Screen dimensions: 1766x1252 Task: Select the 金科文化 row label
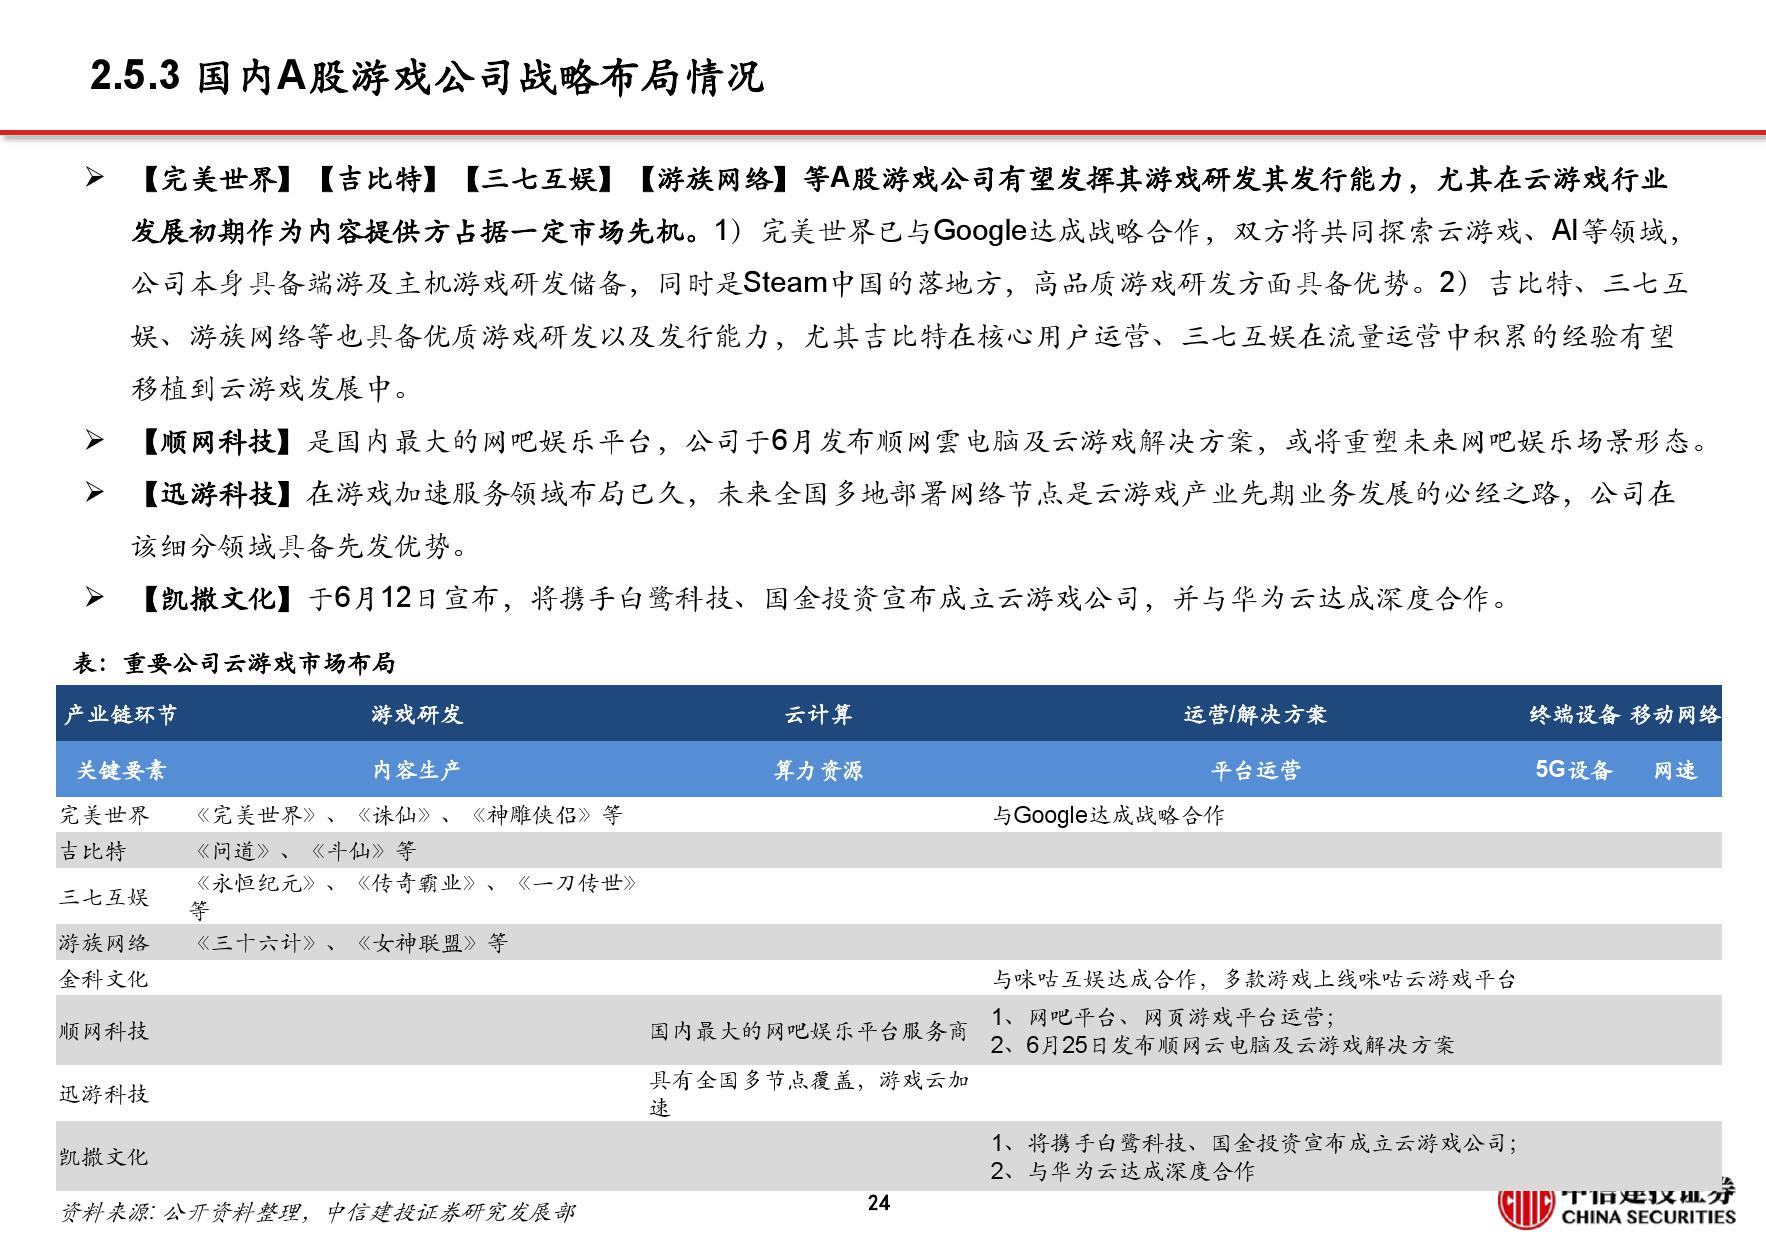point(103,978)
